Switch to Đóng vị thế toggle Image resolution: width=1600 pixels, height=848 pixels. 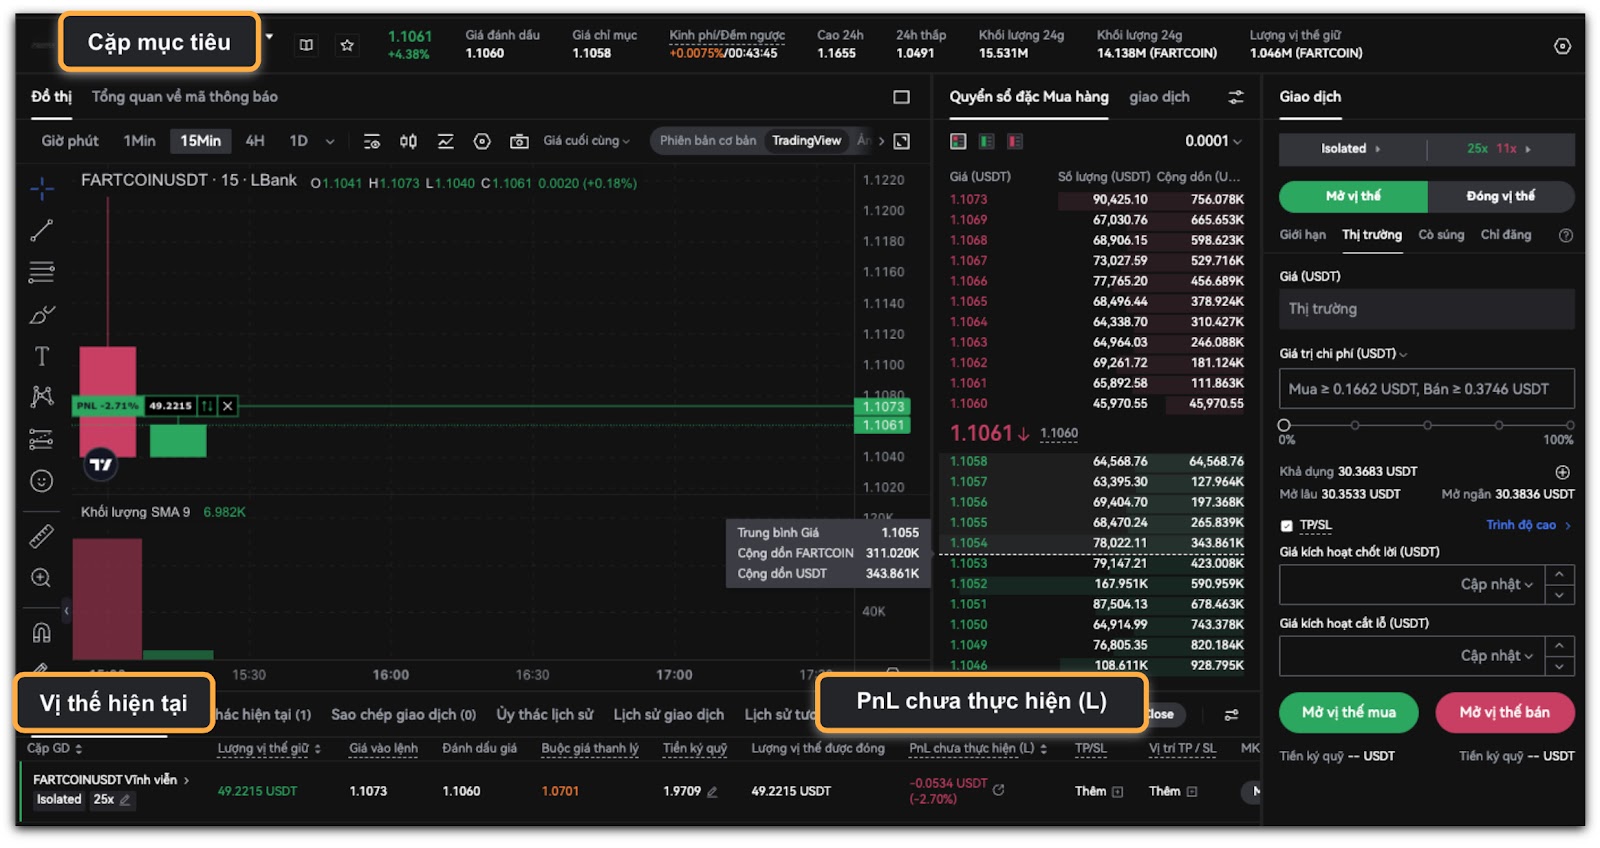tap(1500, 196)
